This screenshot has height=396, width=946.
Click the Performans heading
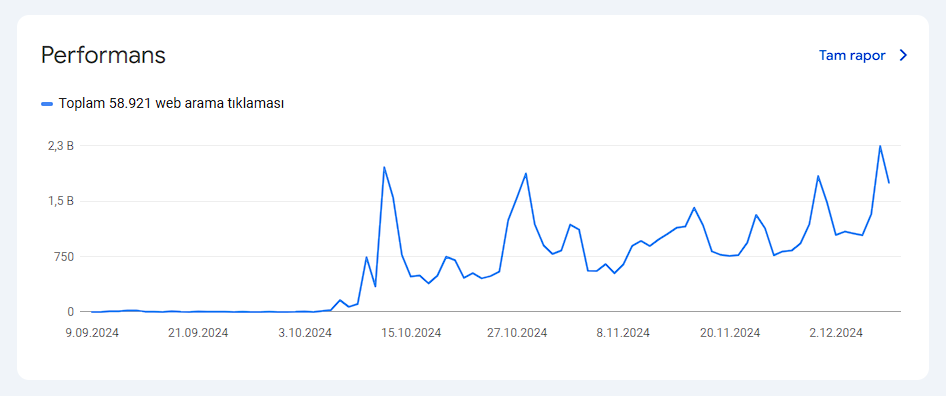coord(103,55)
